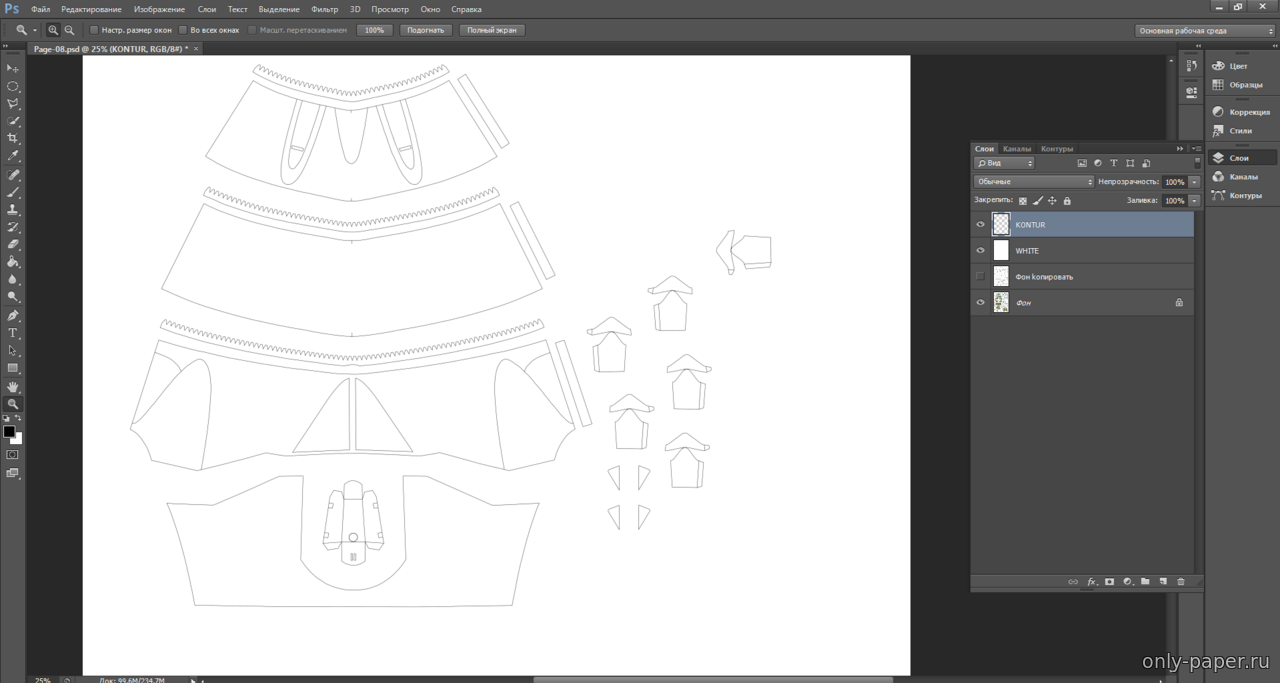Enable the Во всех окнах checkbox
The width and height of the screenshot is (1280, 683).
coord(182,30)
